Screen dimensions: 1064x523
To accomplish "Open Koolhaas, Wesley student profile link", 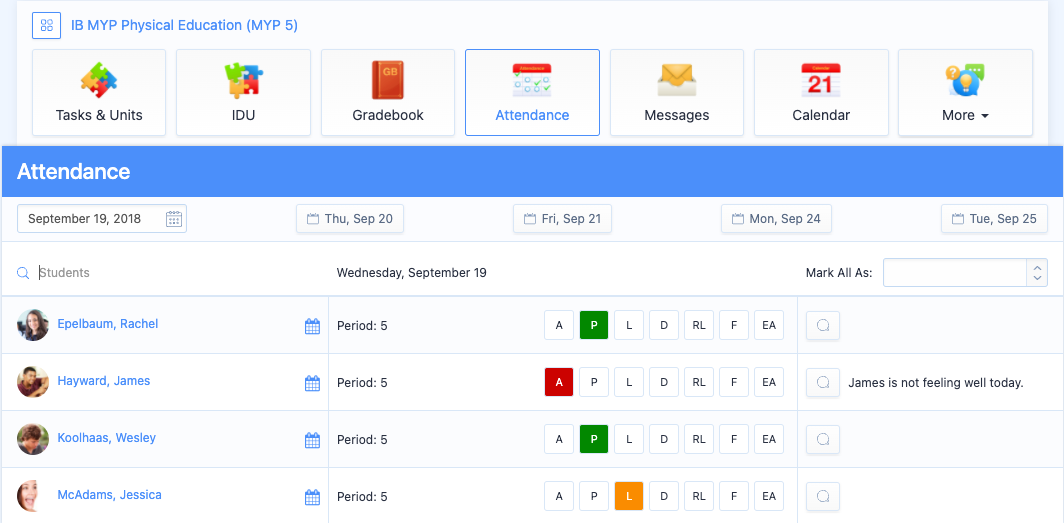I will 107,438.
